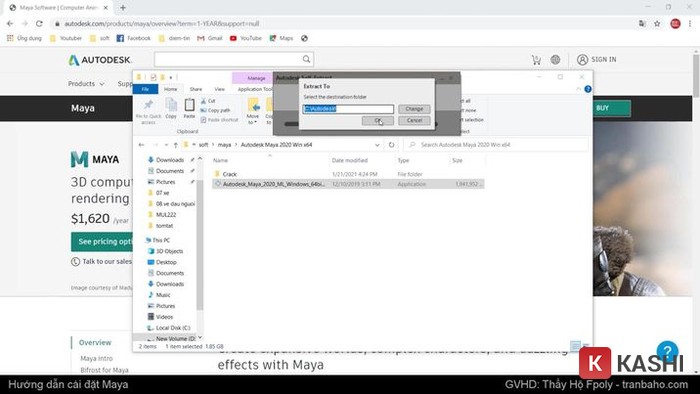Image resolution: width=700 pixels, height=394 pixels.
Task: Click Cut in Clipboard group
Action: 208,101
